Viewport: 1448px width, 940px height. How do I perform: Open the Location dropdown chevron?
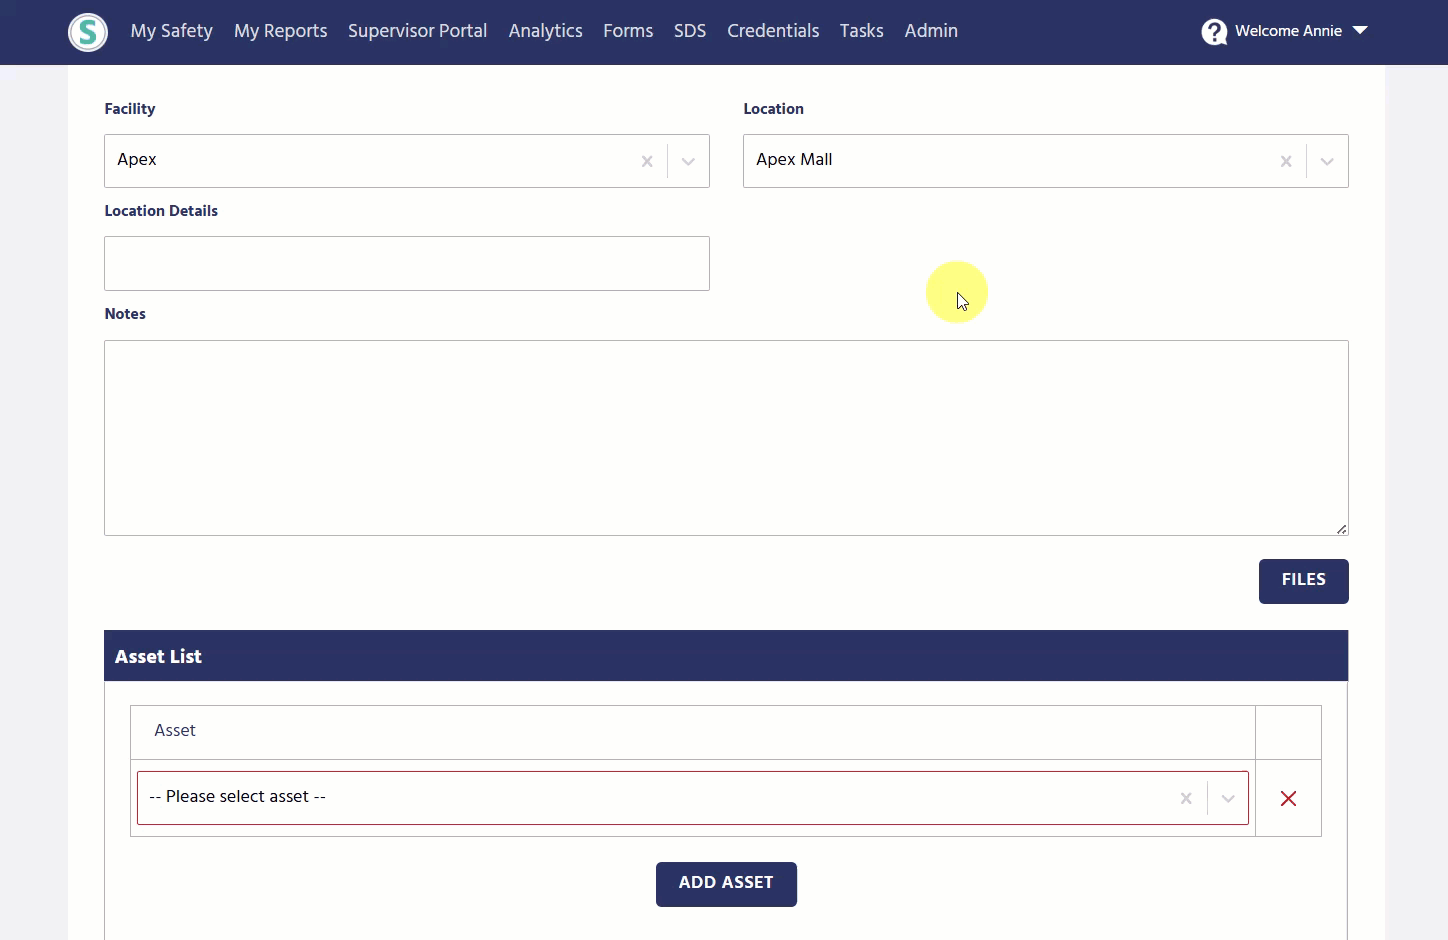coord(1327,161)
